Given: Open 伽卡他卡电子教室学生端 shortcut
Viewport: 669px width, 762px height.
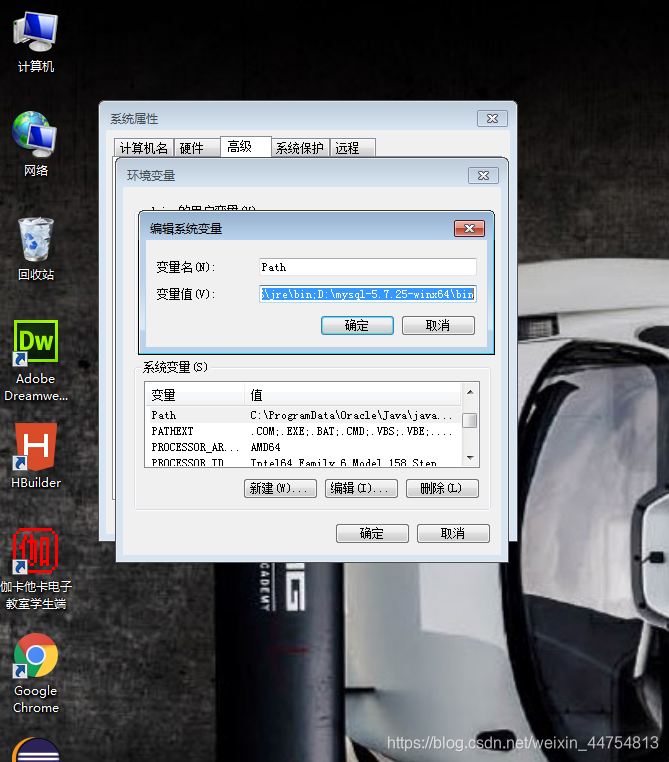Looking at the screenshot, I should click(35, 569).
